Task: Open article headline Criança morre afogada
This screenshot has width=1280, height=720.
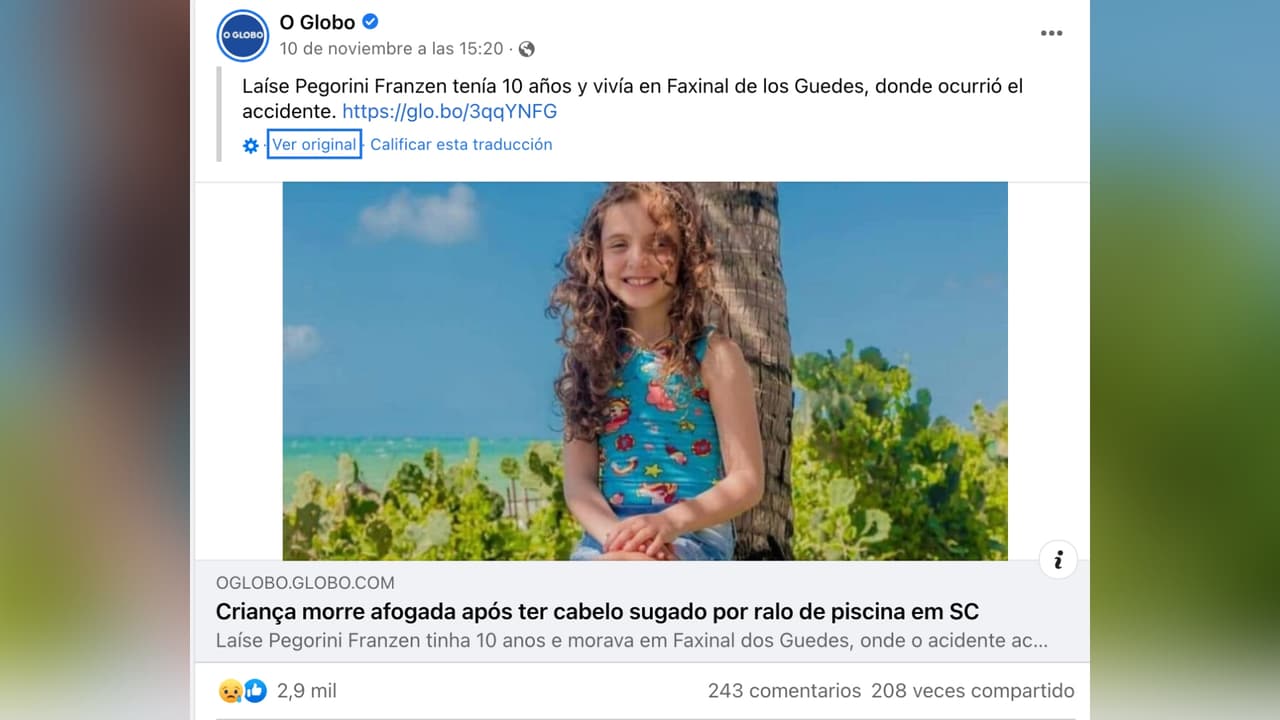Action: pos(597,611)
